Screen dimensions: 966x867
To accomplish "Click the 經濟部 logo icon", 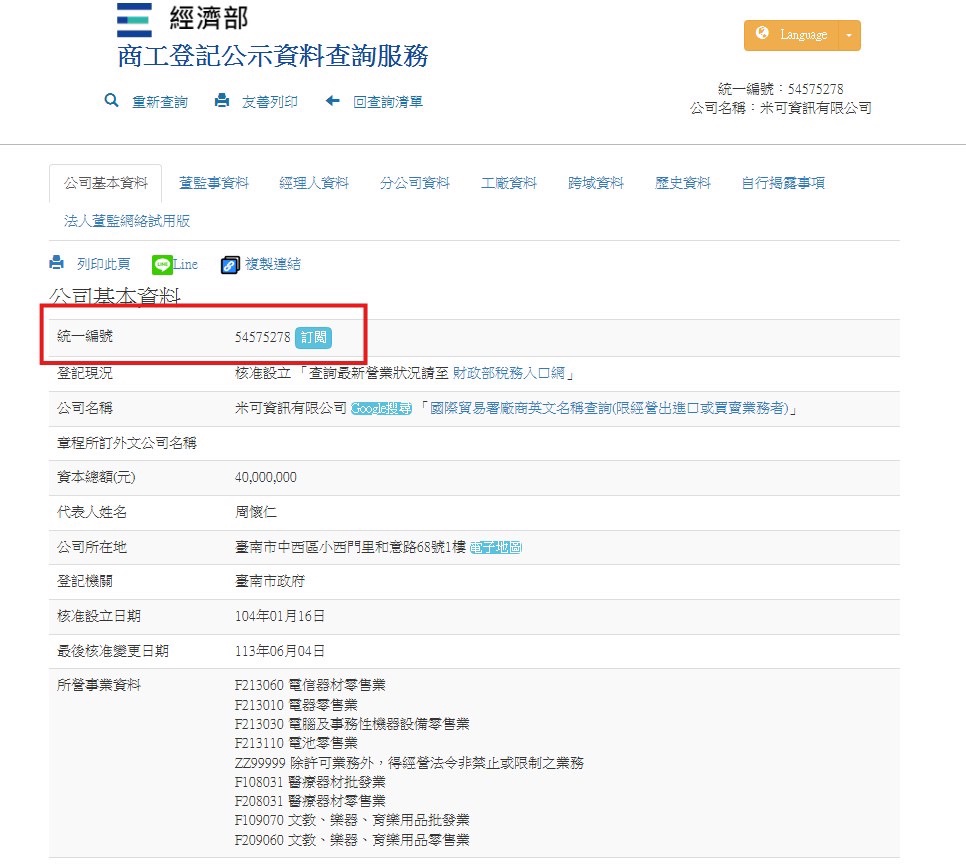I will click(134, 19).
